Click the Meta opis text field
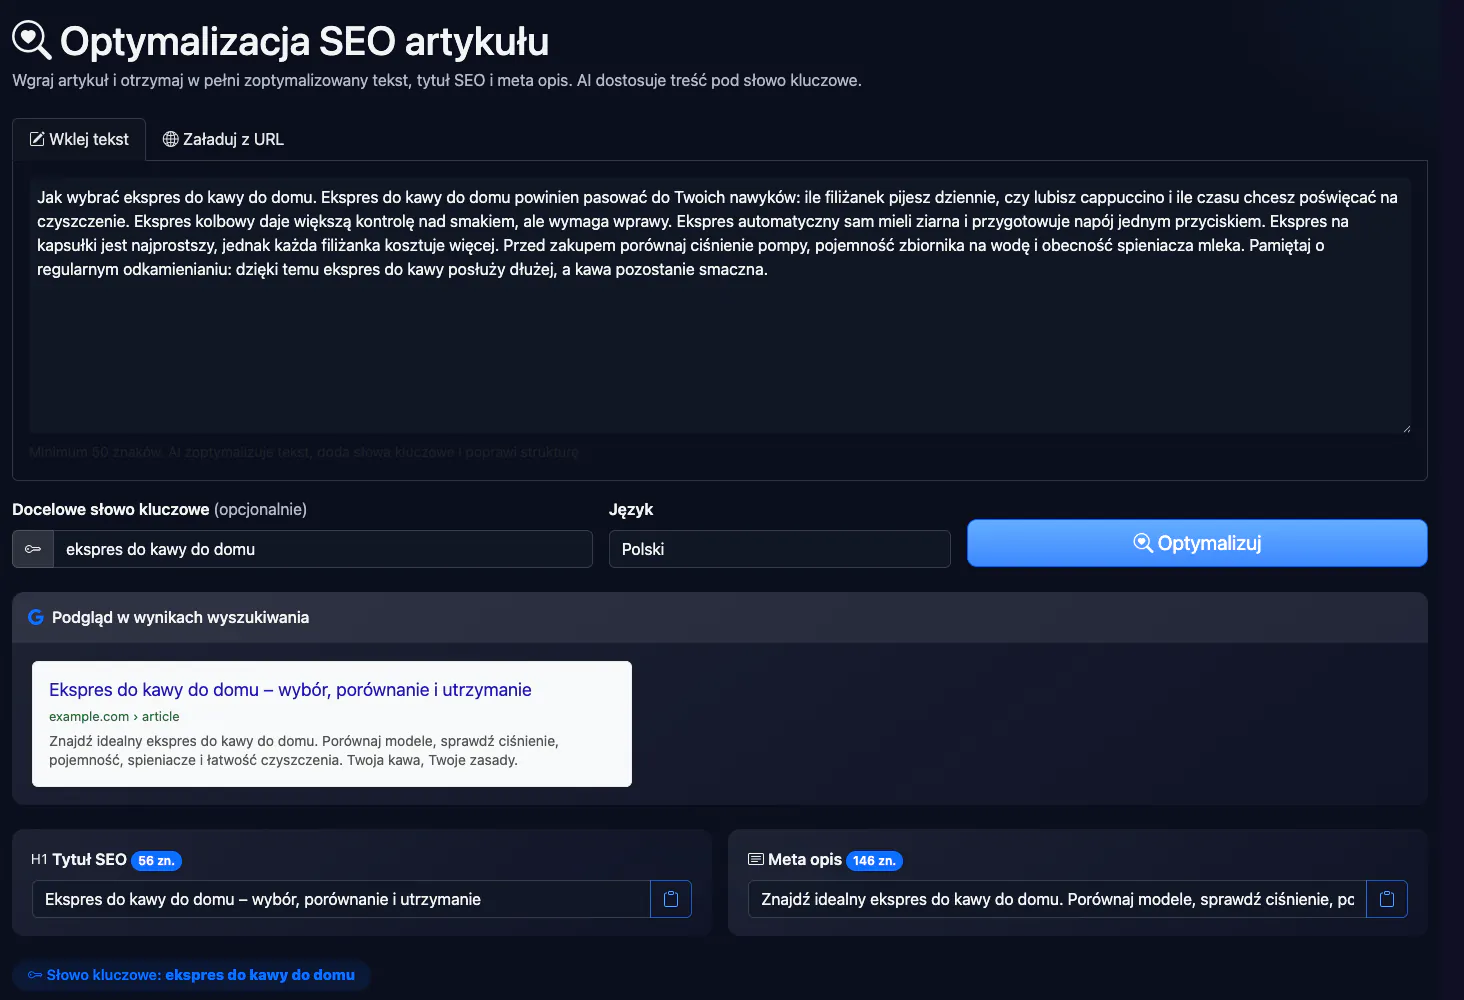The width and height of the screenshot is (1464, 1000). (1057, 899)
